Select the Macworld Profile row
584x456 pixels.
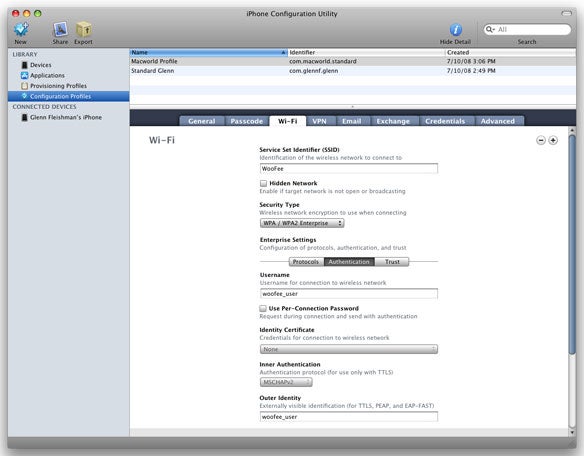pyautogui.click(x=352, y=61)
